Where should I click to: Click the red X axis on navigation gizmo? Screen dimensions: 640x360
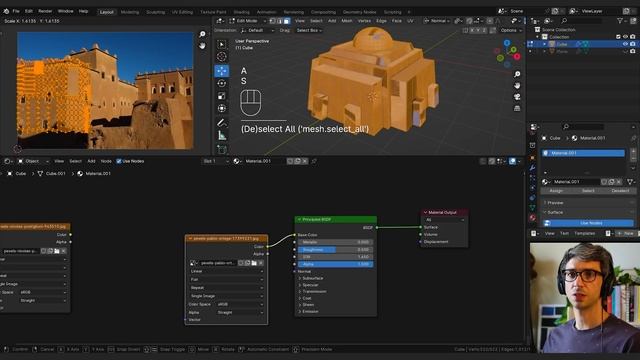tap(517, 57)
